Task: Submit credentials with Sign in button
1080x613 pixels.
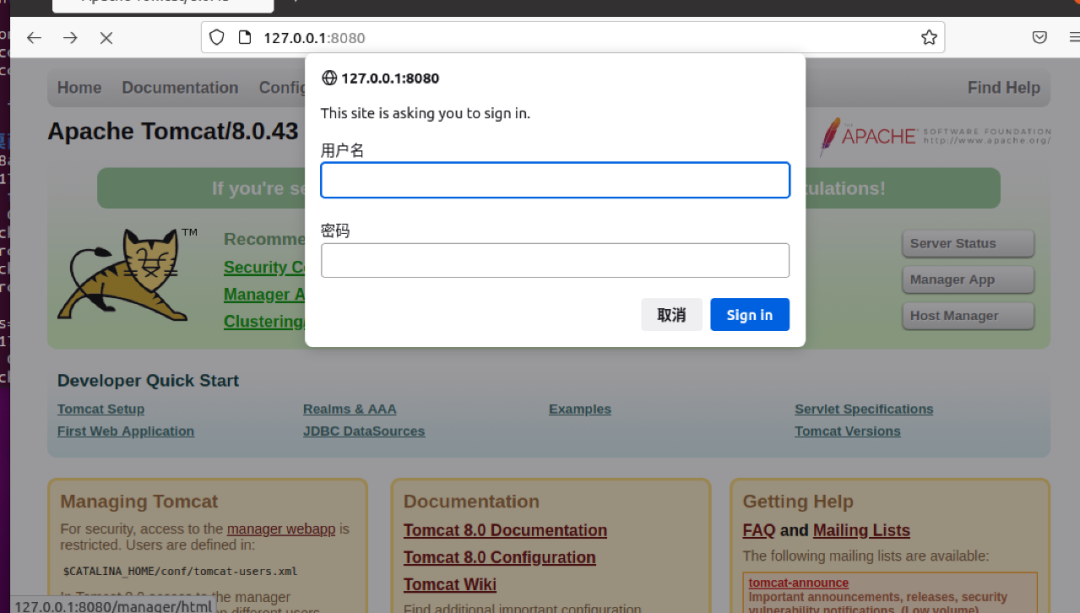Action: point(749,315)
